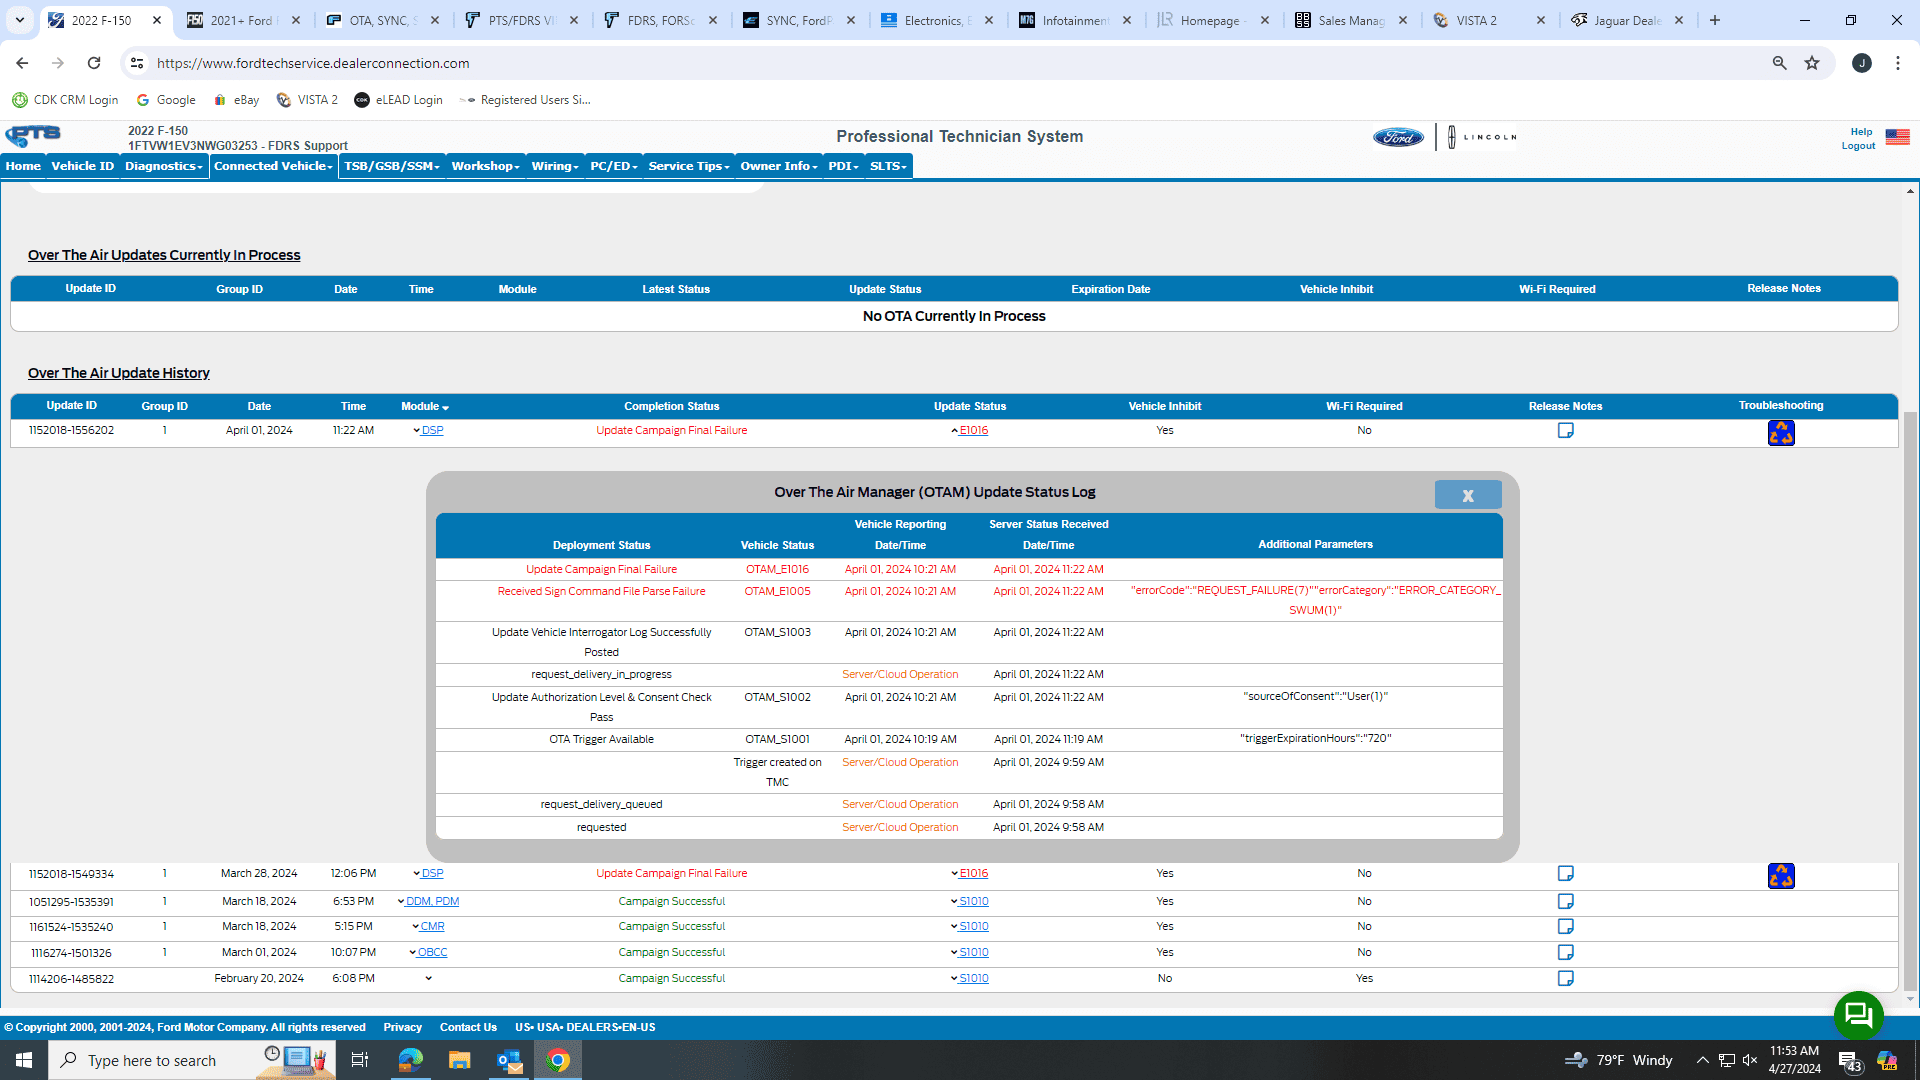Bookmark this page with the star icon

pyautogui.click(x=1812, y=63)
